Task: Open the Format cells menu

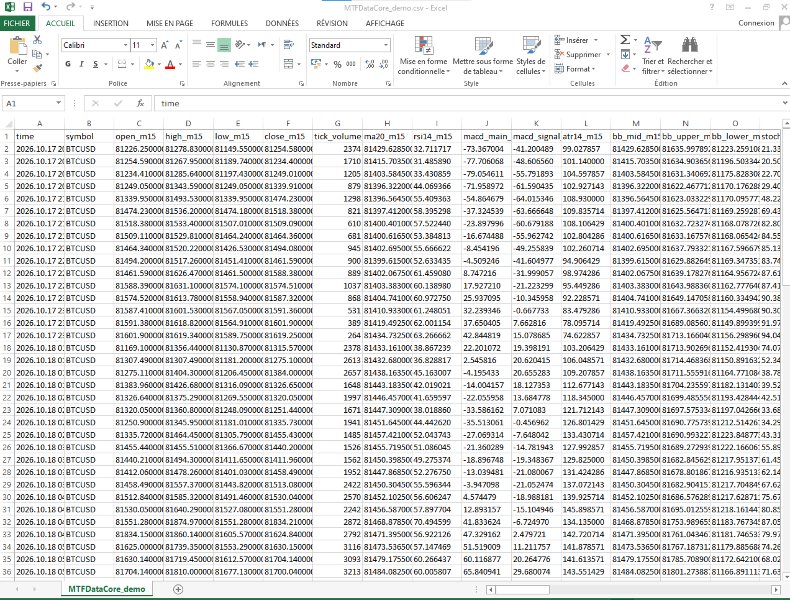Action: tap(575, 69)
